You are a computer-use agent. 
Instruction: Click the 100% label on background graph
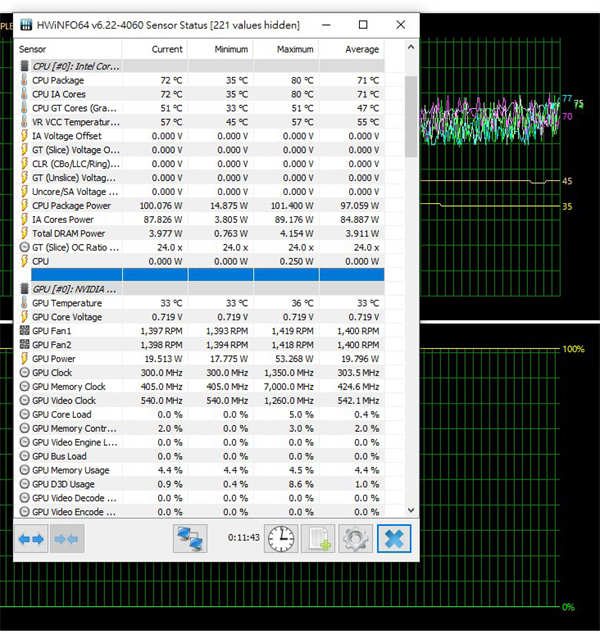coord(573,349)
